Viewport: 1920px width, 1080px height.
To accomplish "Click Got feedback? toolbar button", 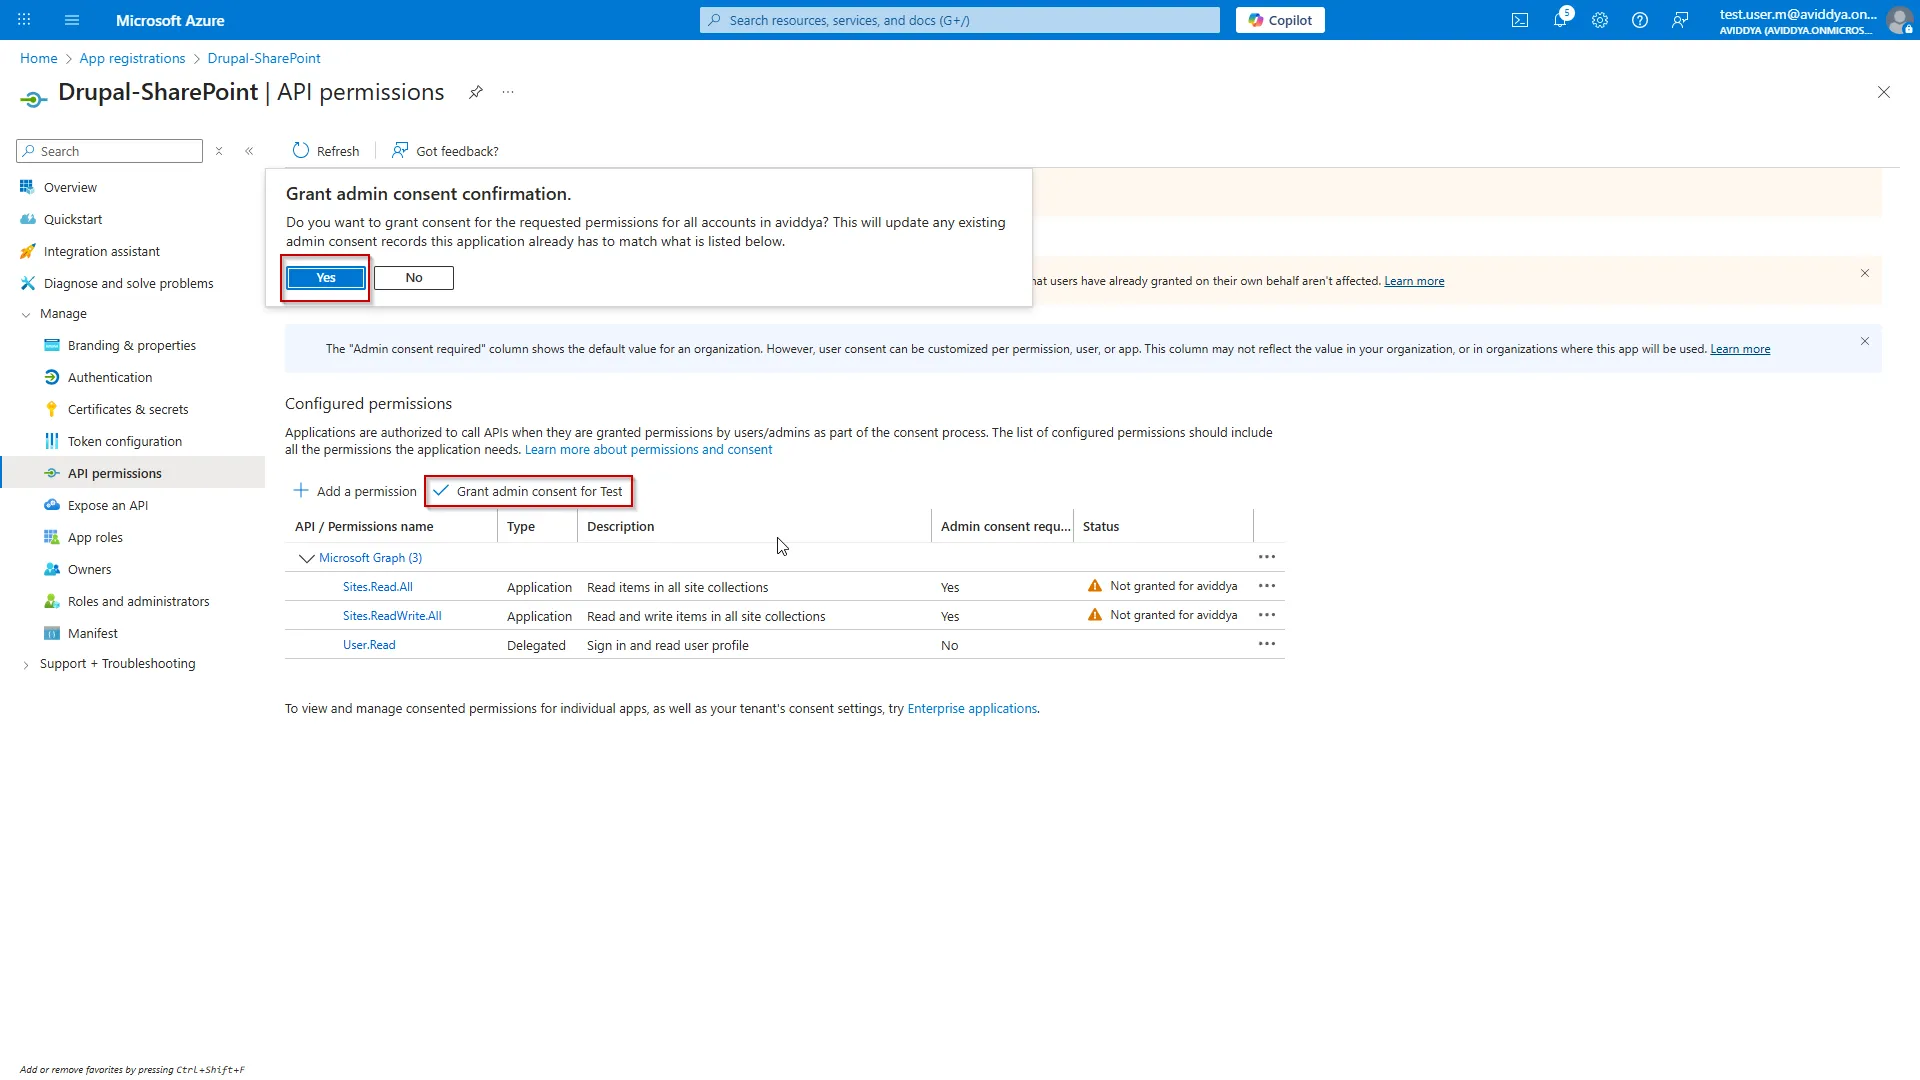I will pos(445,151).
